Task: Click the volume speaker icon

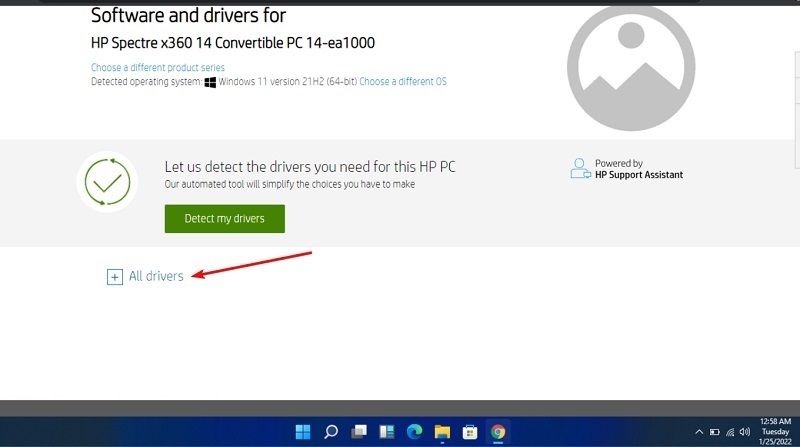Action: point(745,432)
